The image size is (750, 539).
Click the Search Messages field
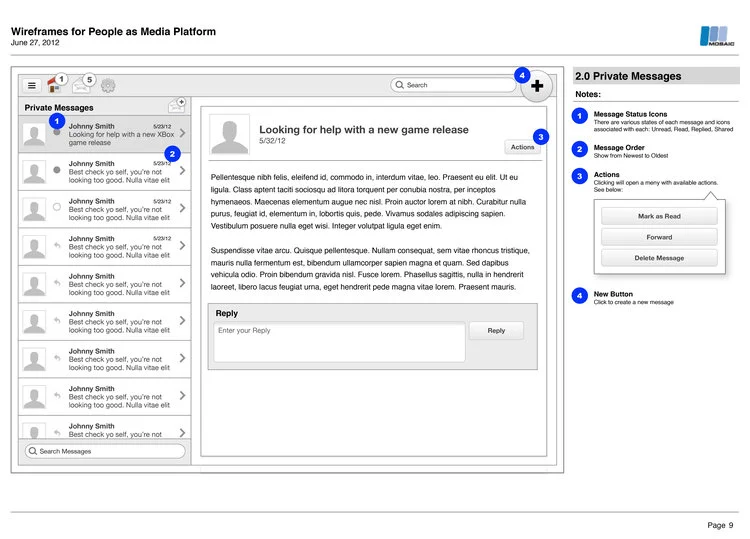click(105, 451)
